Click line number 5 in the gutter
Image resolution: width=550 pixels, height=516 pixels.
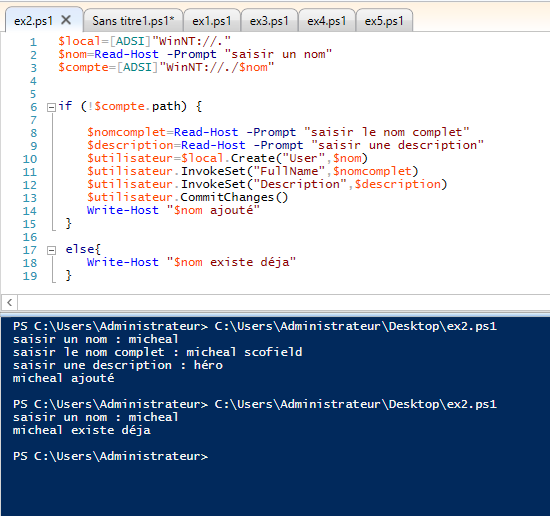[x=33, y=94]
